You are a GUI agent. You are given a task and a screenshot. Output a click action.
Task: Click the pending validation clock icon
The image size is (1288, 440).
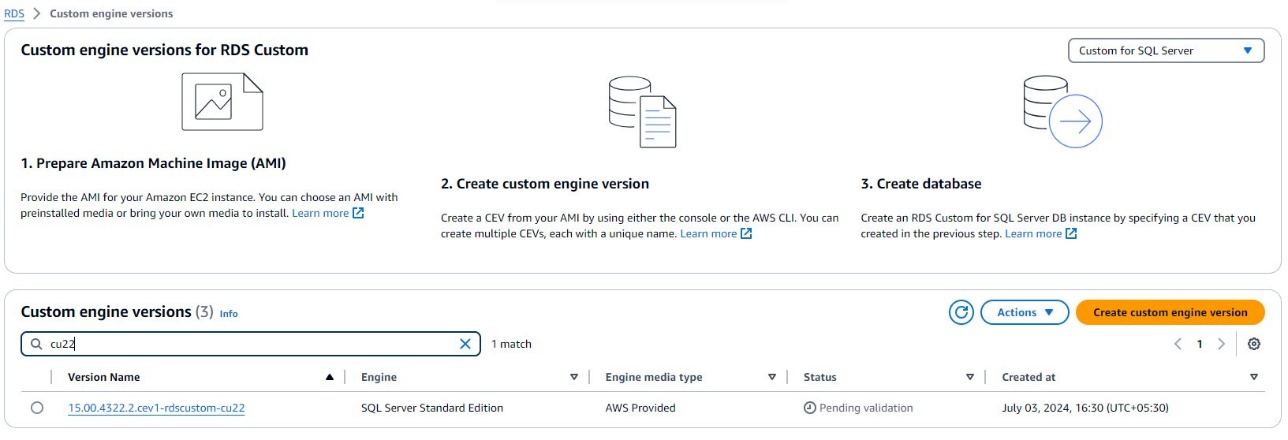pos(810,408)
